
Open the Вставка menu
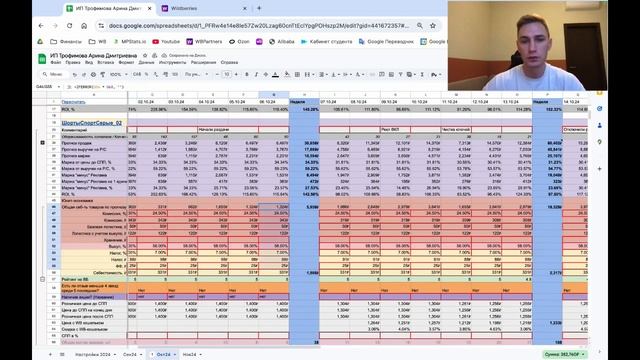tap(106, 63)
